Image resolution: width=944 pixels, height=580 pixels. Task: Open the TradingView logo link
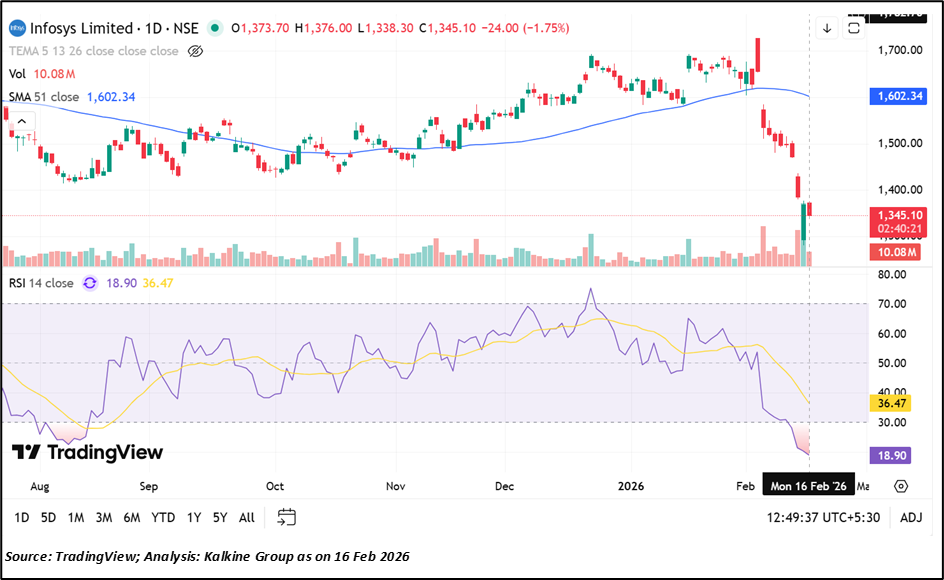(x=87, y=452)
